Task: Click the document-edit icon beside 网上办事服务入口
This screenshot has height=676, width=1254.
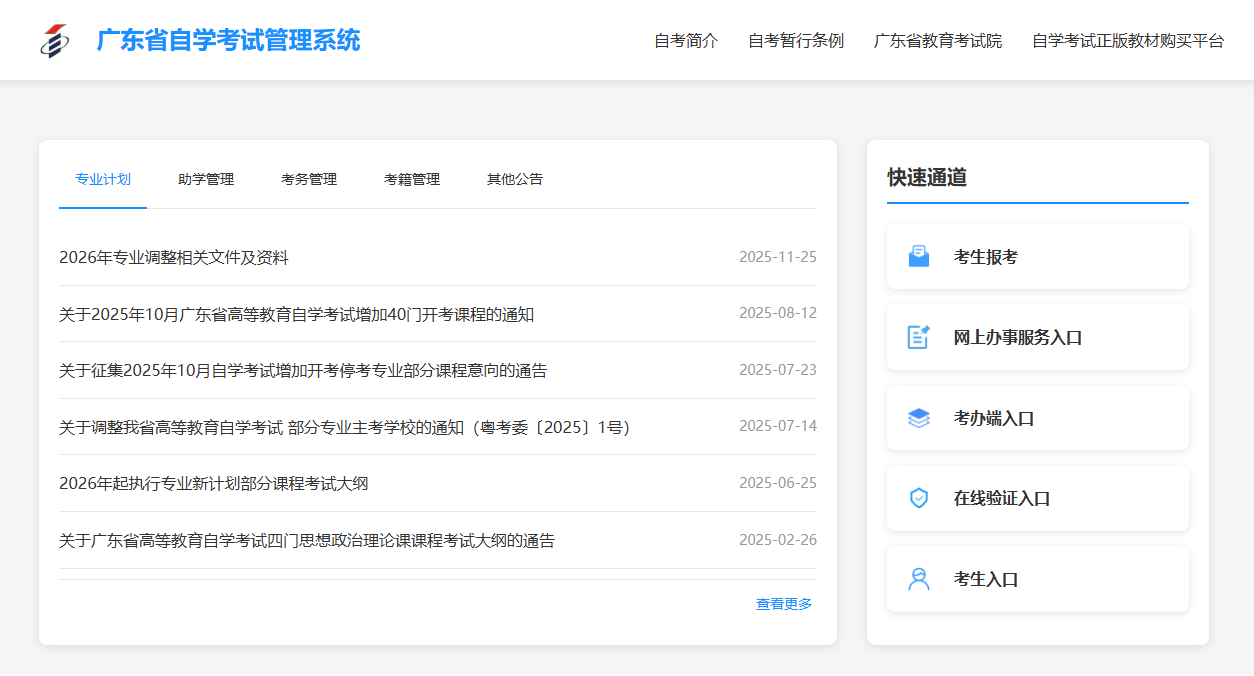Action: (918, 338)
